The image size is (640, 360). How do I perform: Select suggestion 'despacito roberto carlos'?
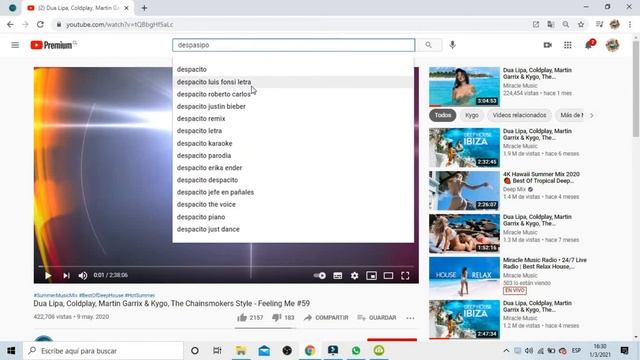pyautogui.click(x=293, y=94)
